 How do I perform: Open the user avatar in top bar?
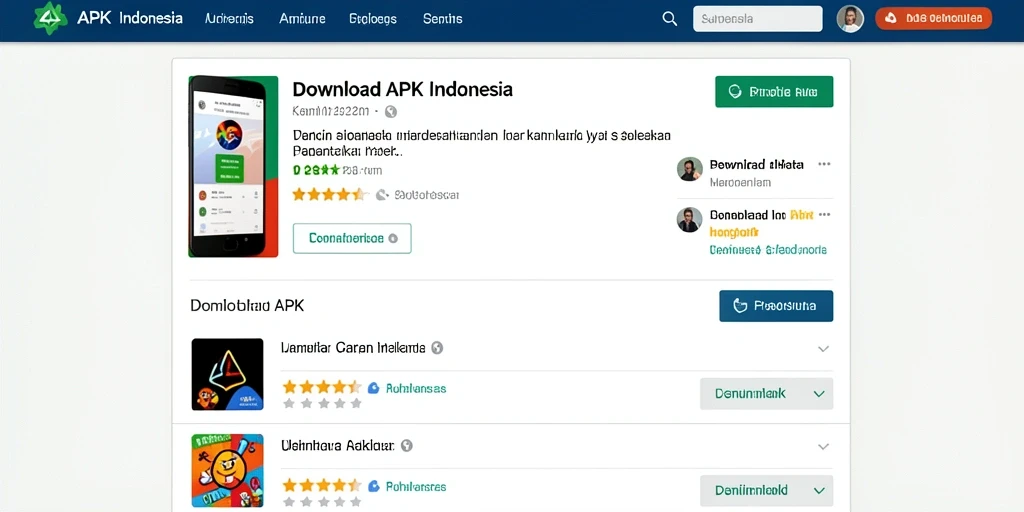850,19
